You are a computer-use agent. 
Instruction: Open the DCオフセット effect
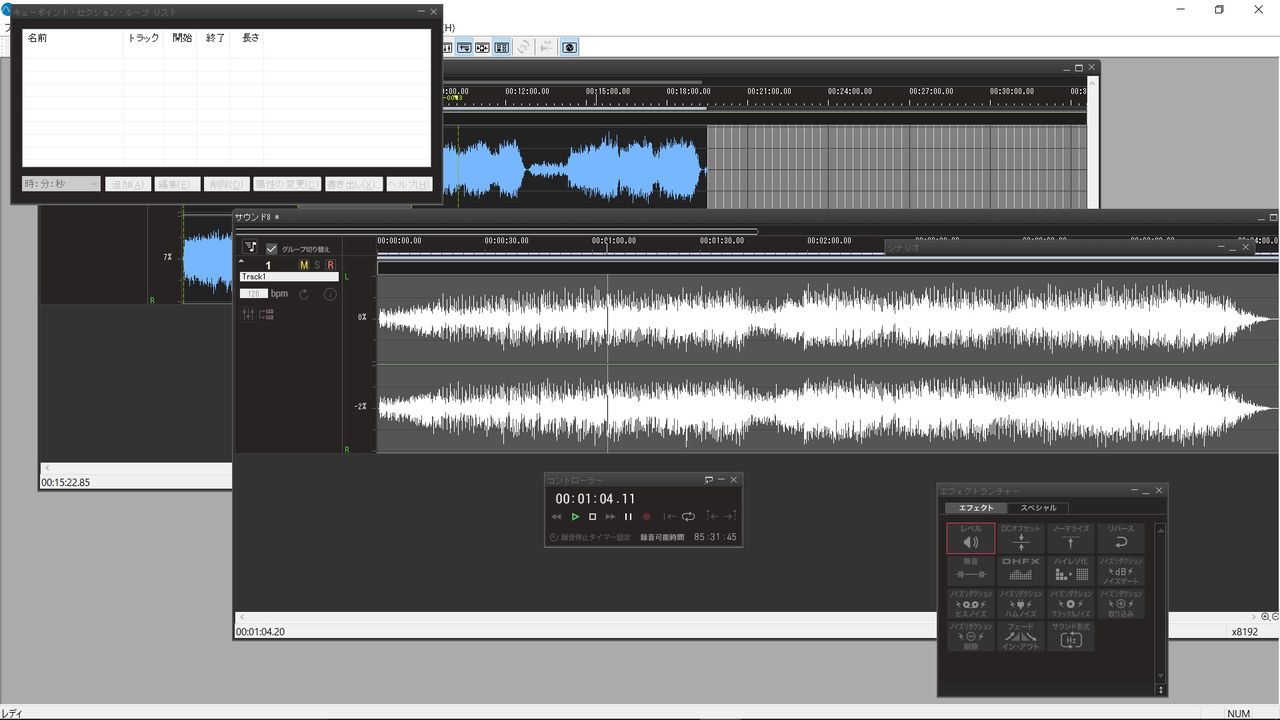pyautogui.click(x=1021, y=538)
